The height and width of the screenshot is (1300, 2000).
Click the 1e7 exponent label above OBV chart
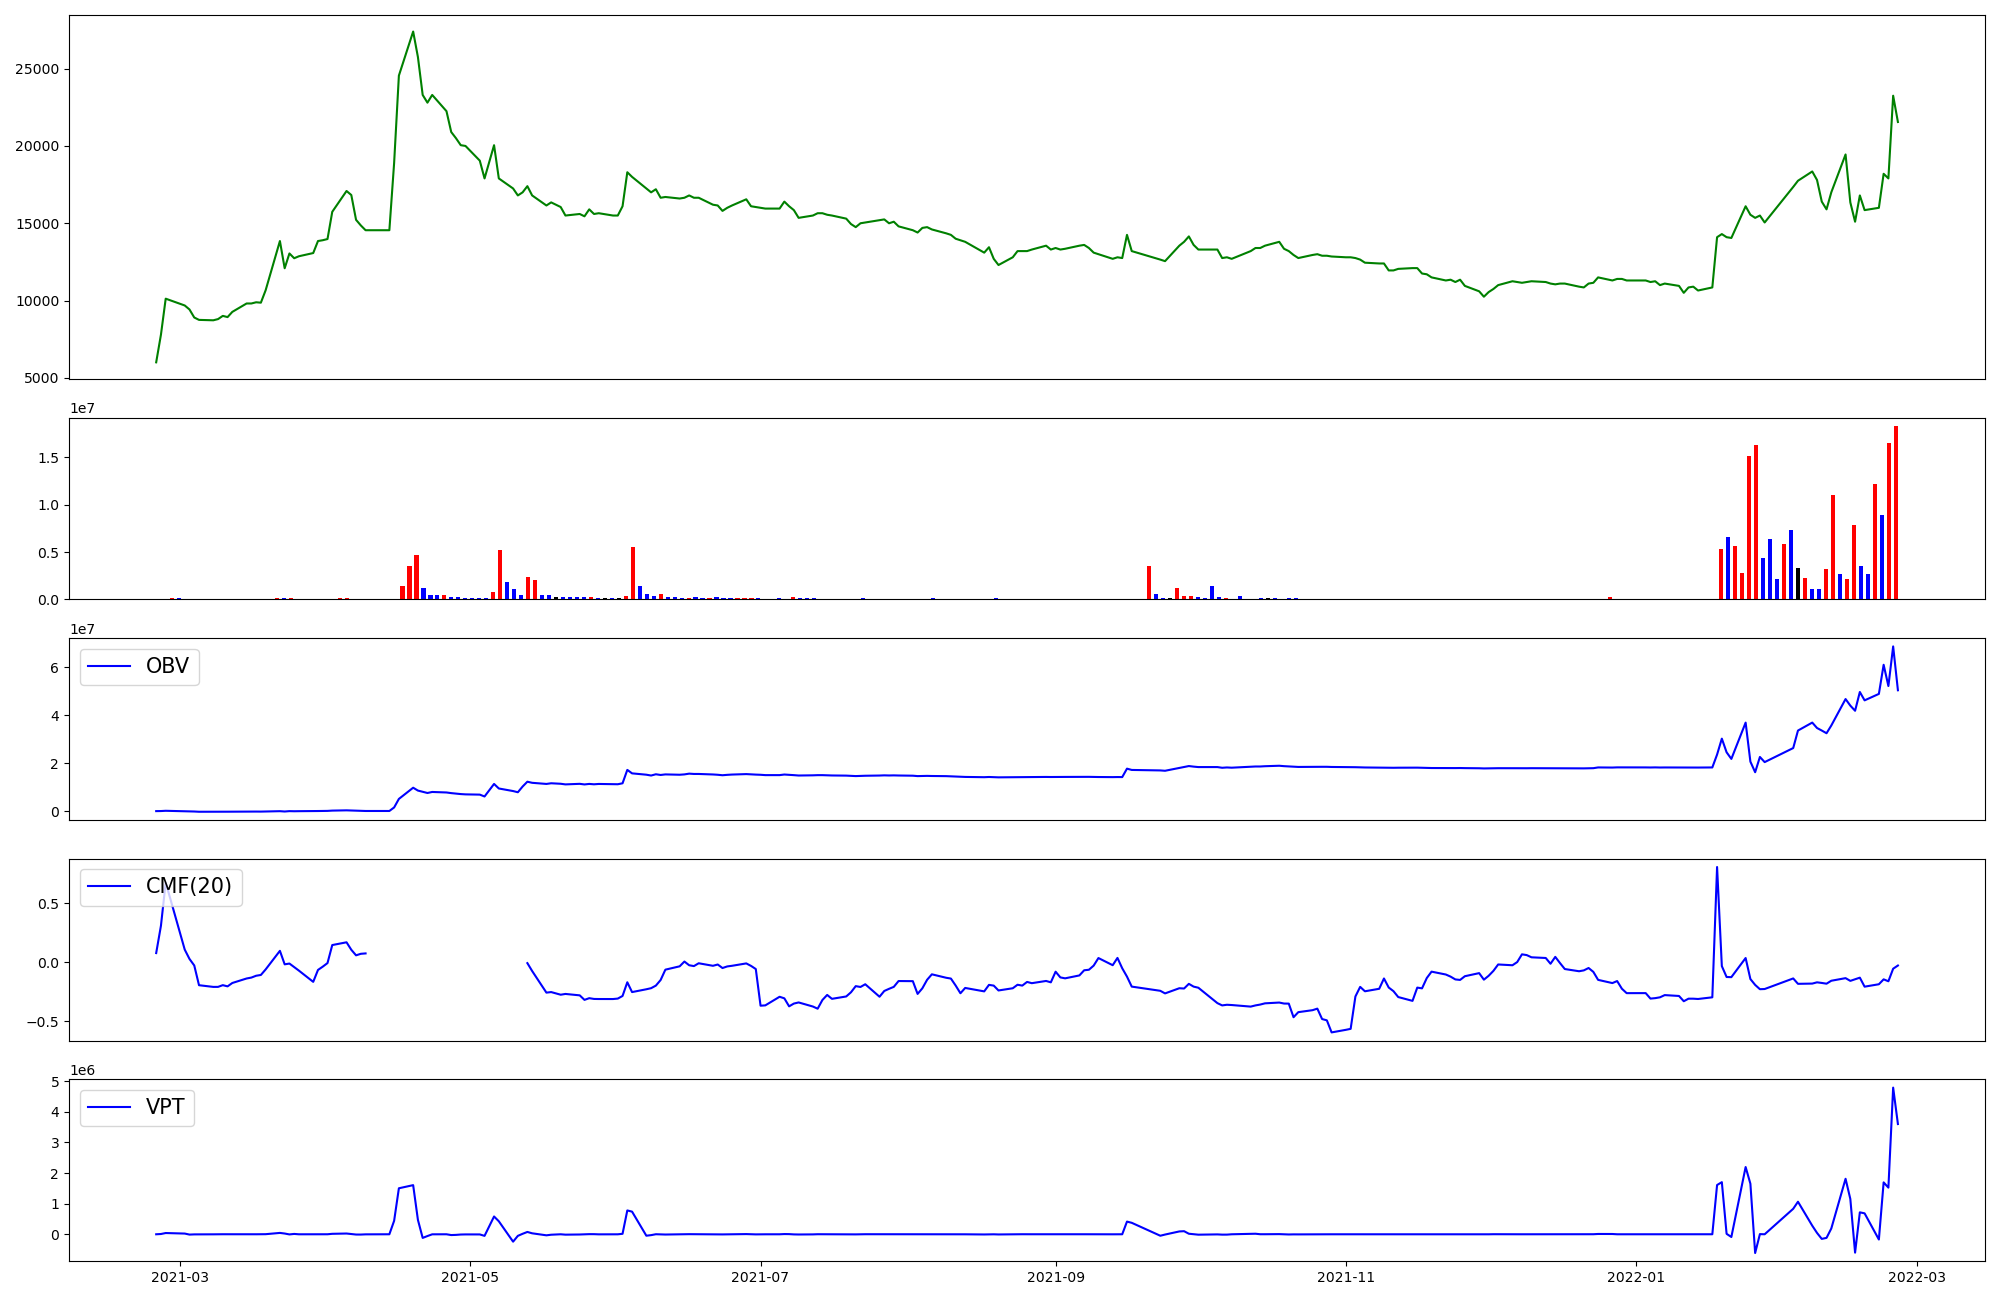(x=82, y=629)
